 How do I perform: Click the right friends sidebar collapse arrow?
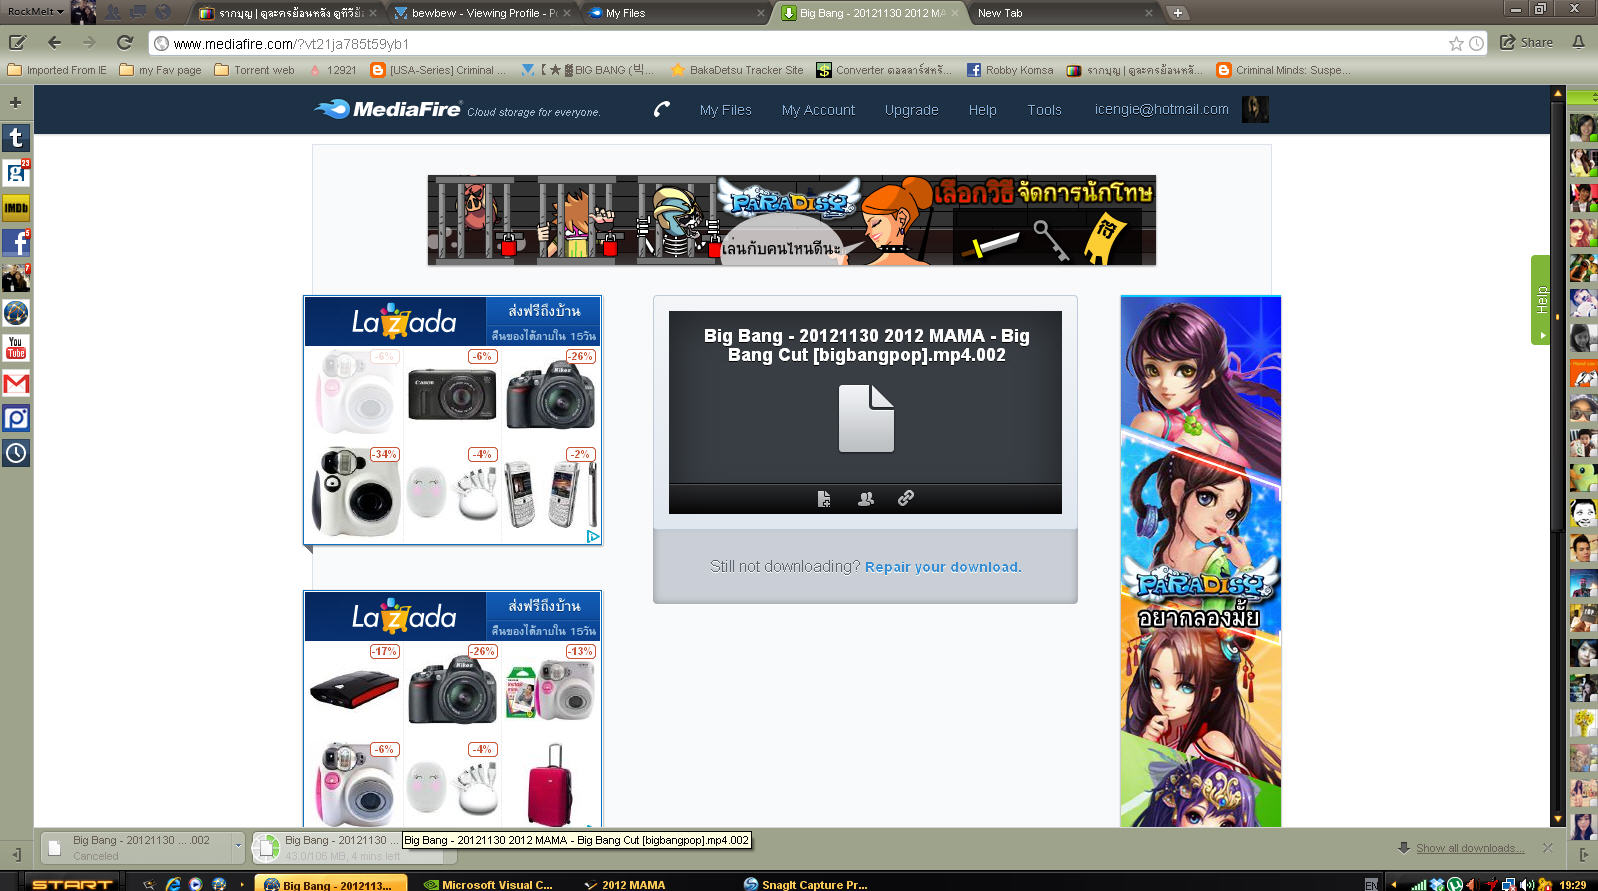1583,854
